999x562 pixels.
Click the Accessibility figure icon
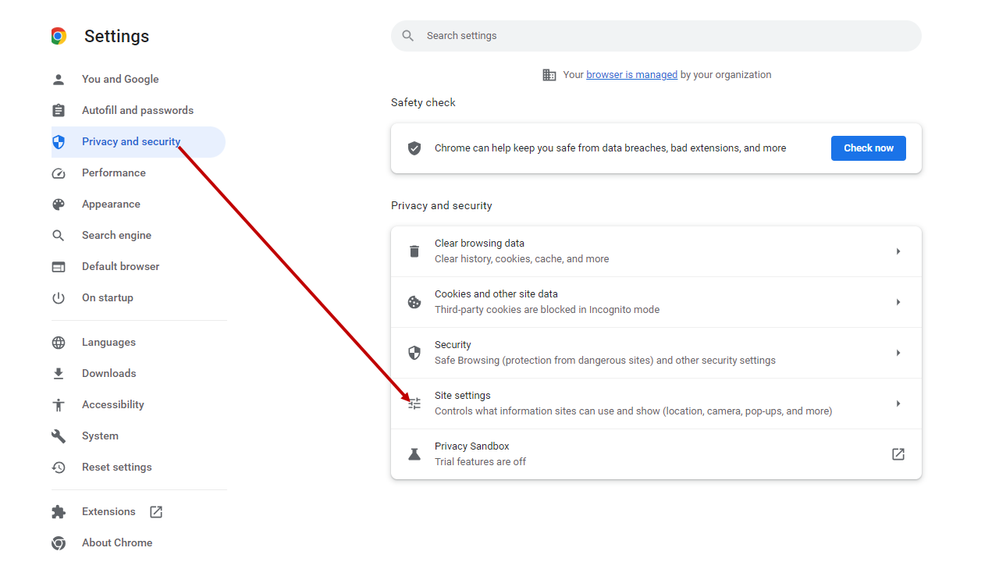click(59, 405)
